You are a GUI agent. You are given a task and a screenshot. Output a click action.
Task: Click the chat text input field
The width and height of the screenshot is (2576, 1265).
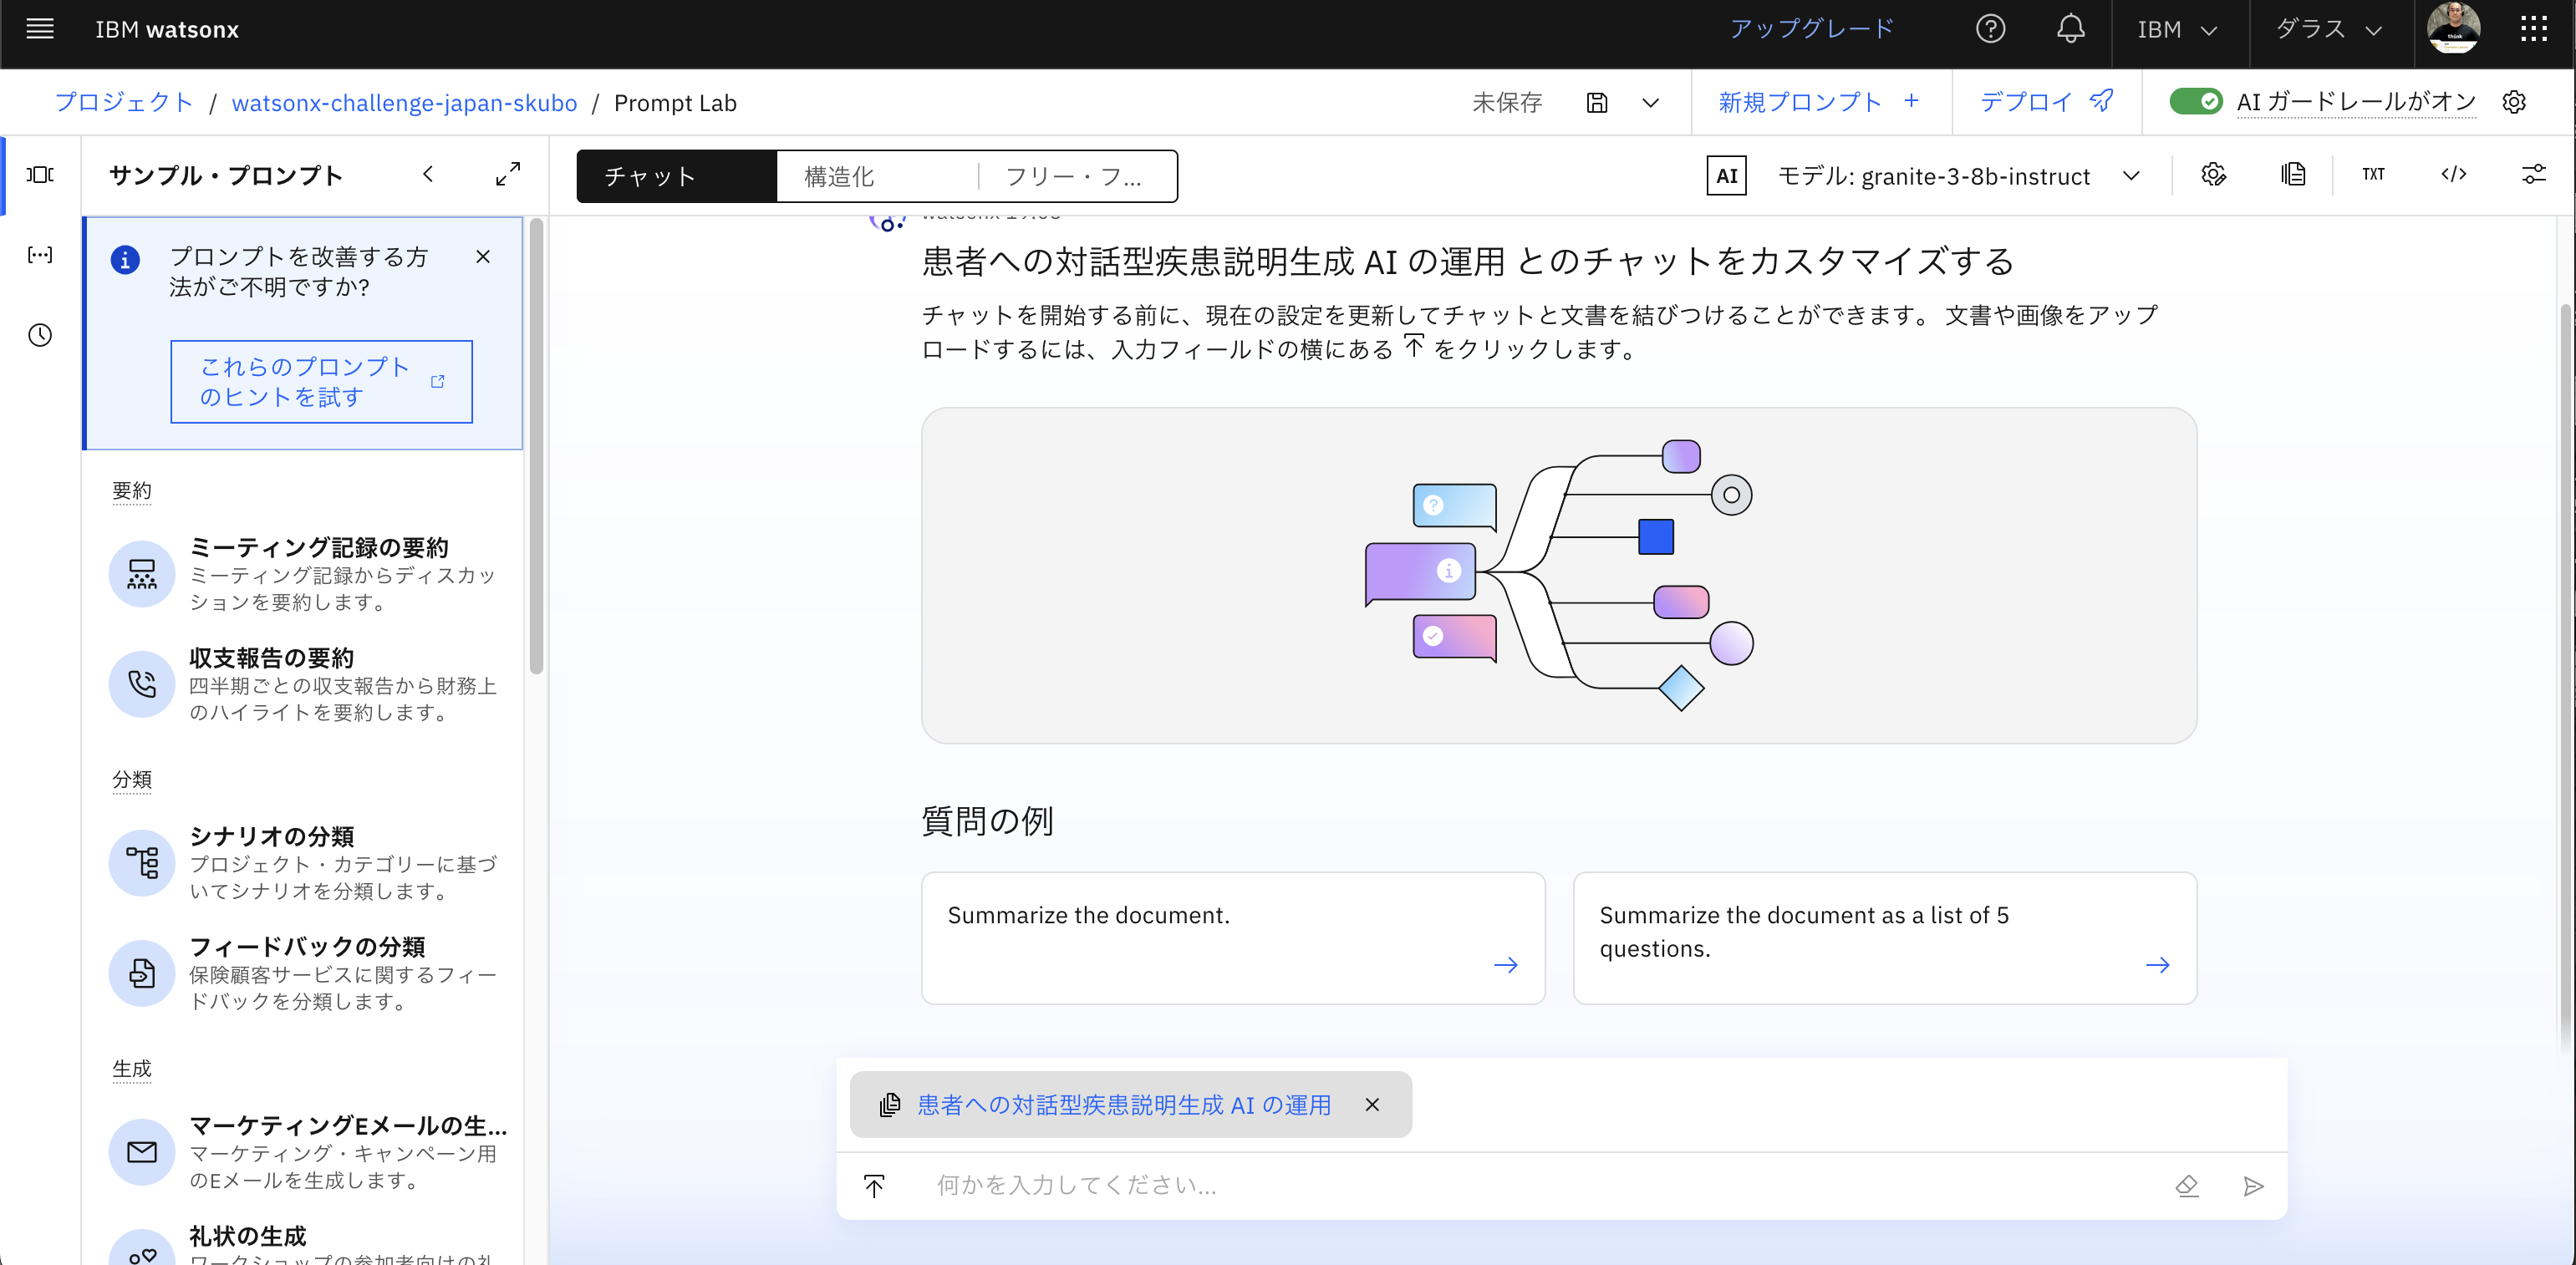click(x=1400, y=1186)
